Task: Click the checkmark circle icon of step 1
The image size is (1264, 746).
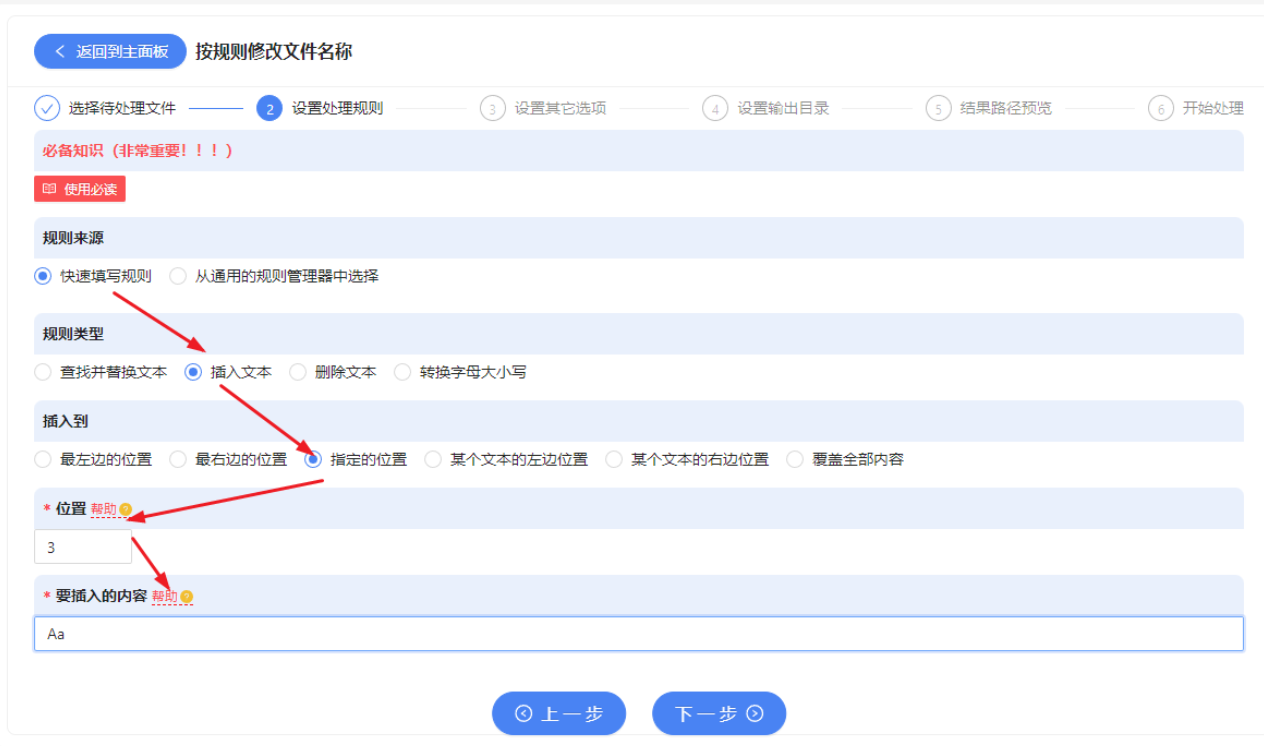Action: tap(47, 108)
